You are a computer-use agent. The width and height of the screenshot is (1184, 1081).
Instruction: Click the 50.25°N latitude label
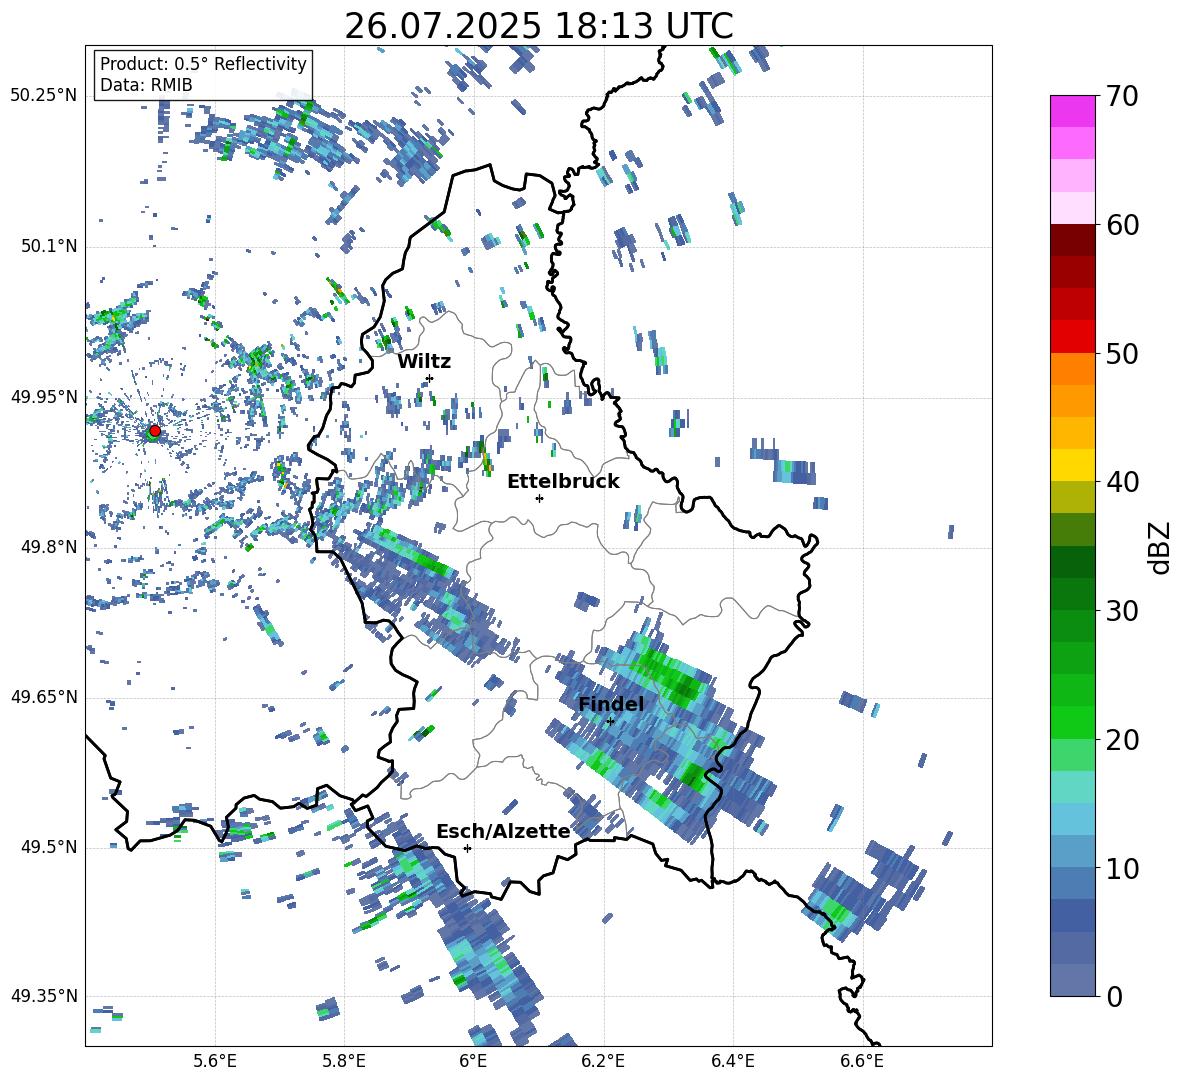(44, 96)
